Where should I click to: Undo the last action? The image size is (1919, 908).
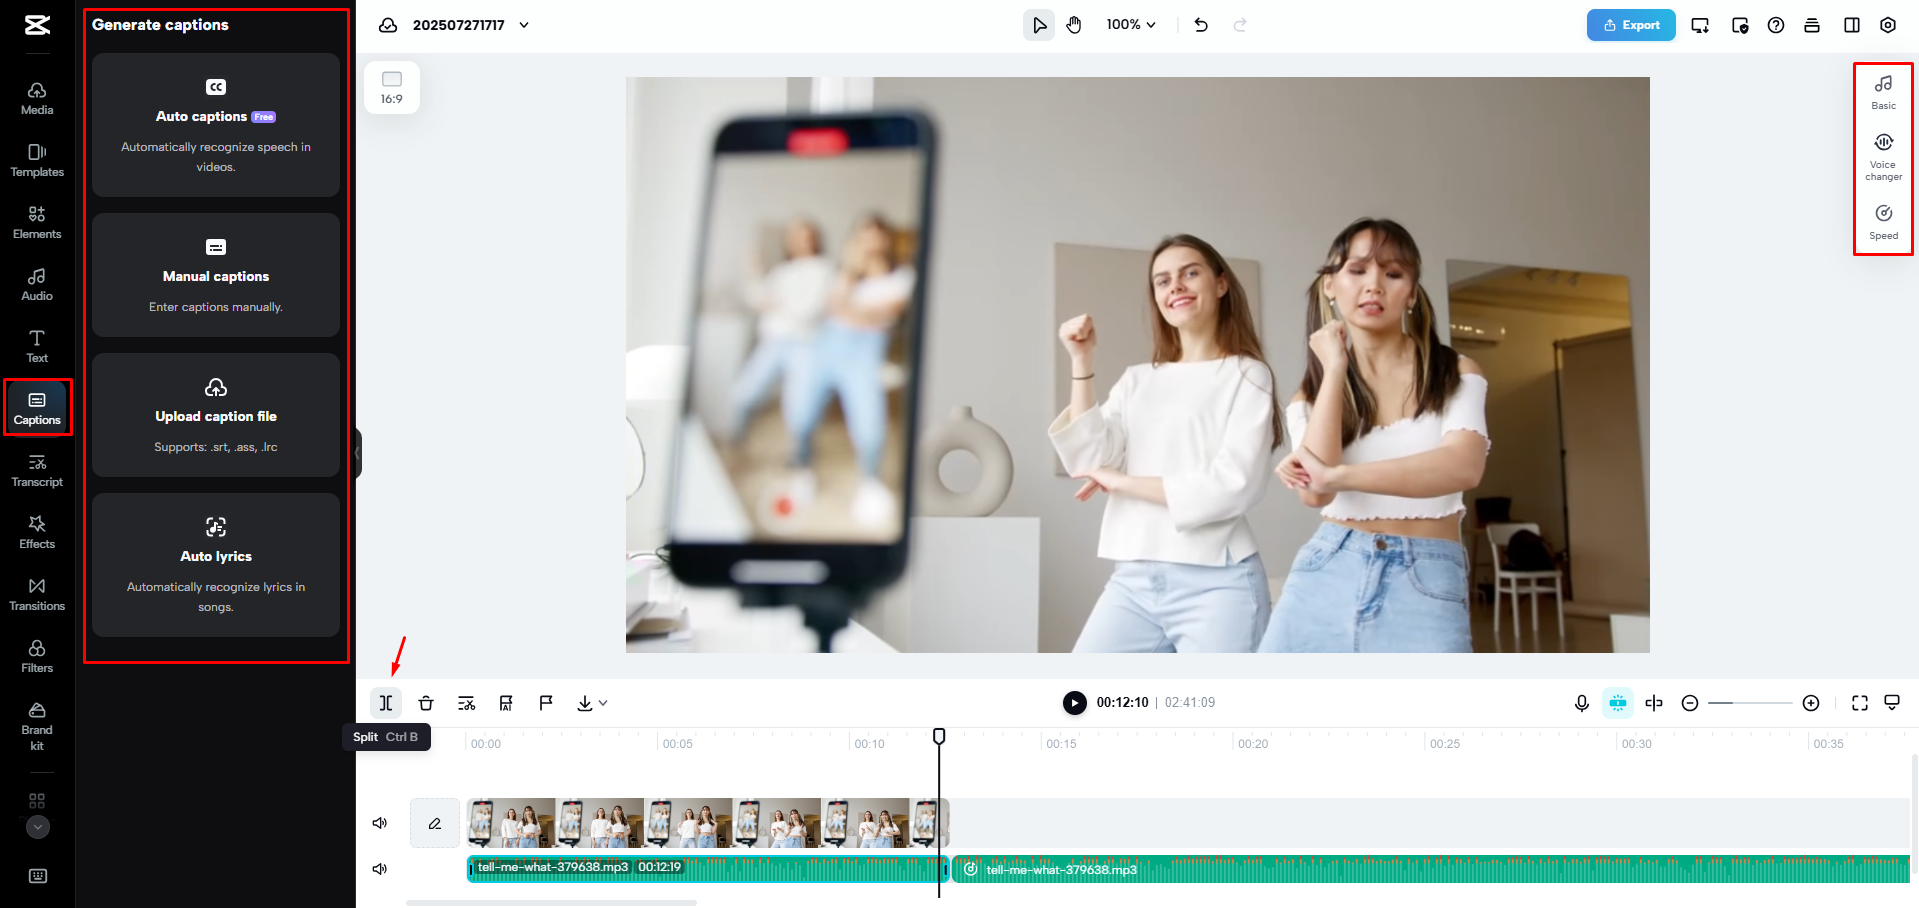pyautogui.click(x=1201, y=25)
